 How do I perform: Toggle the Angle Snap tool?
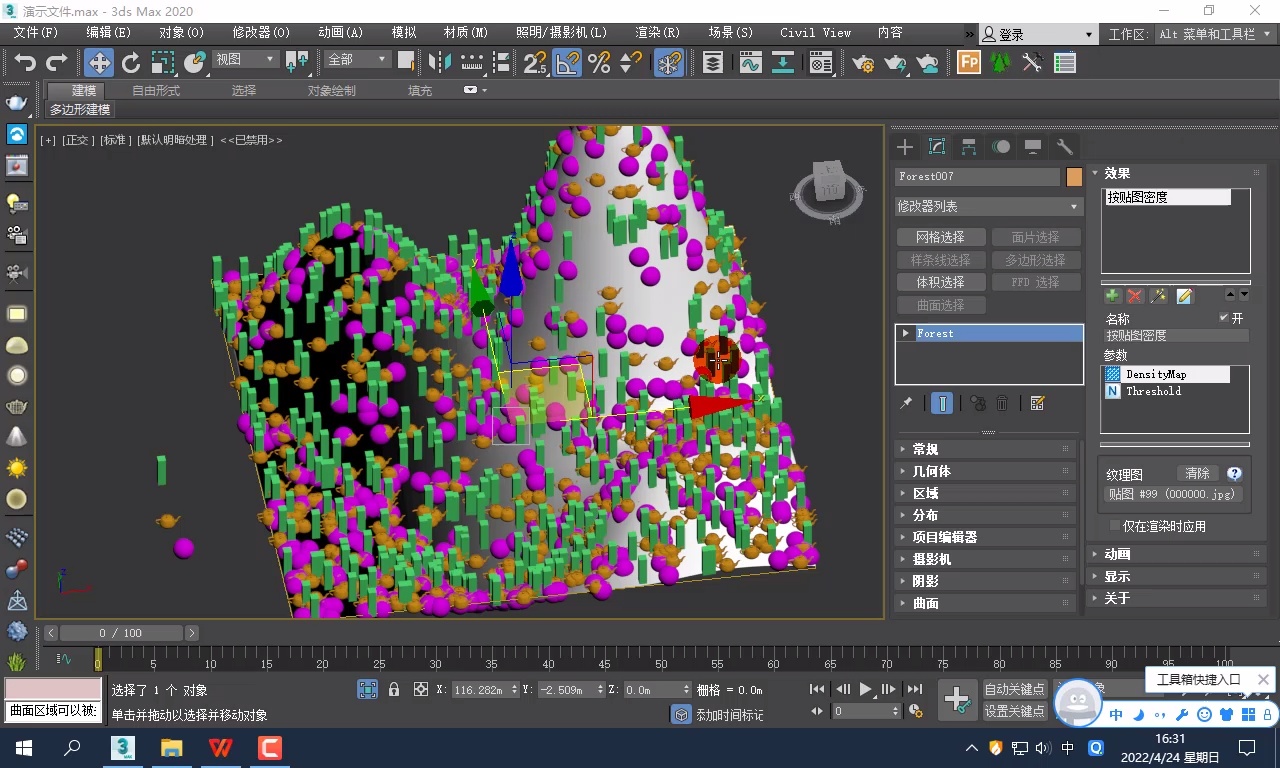pos(567,62)
